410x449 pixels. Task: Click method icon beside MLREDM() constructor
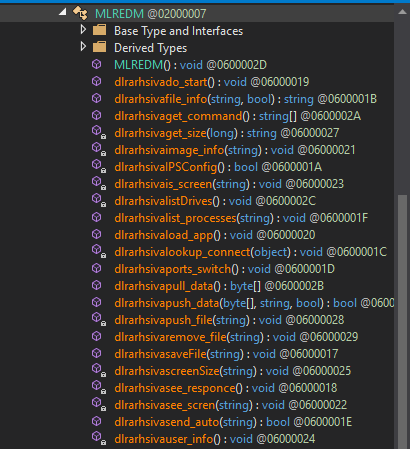[x=97, y=64]
